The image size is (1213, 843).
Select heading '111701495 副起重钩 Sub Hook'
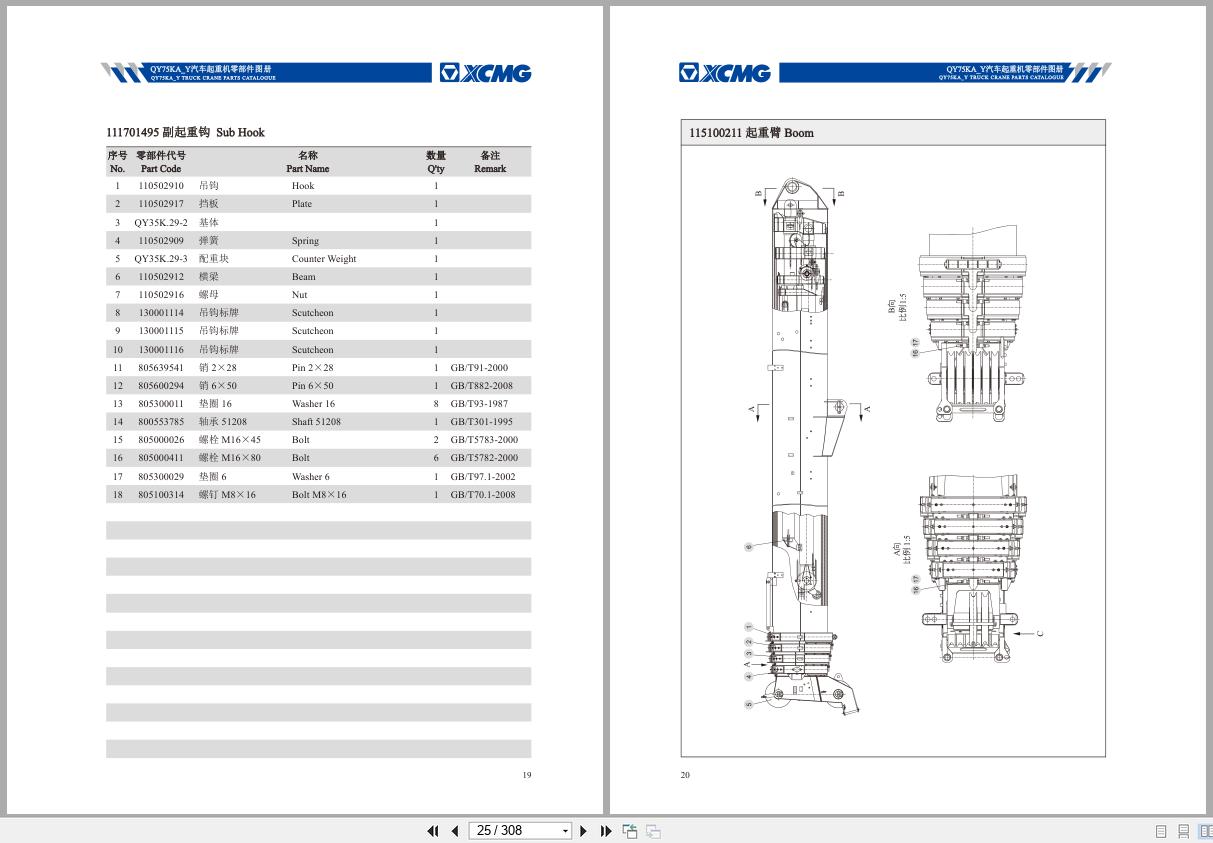pyautogui.click(x=185, y=132)
